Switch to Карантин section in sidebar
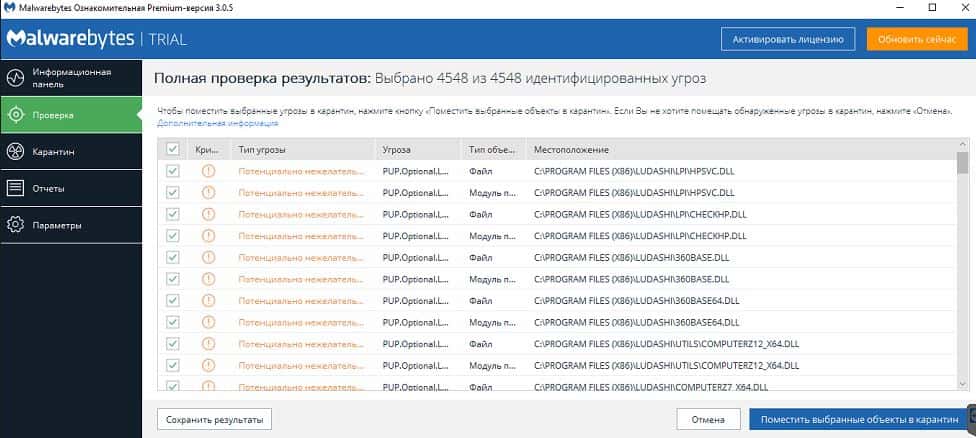This screenshot has height=438, width=976. (54, 152)
